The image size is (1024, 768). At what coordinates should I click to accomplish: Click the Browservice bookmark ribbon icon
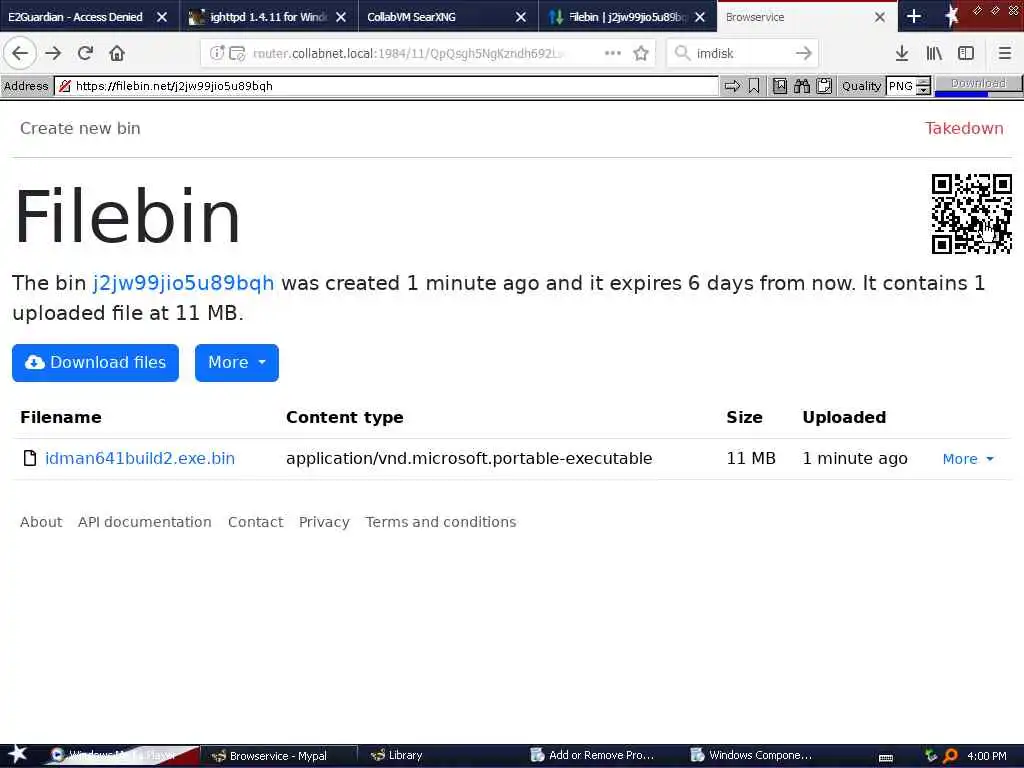[754, 86]
